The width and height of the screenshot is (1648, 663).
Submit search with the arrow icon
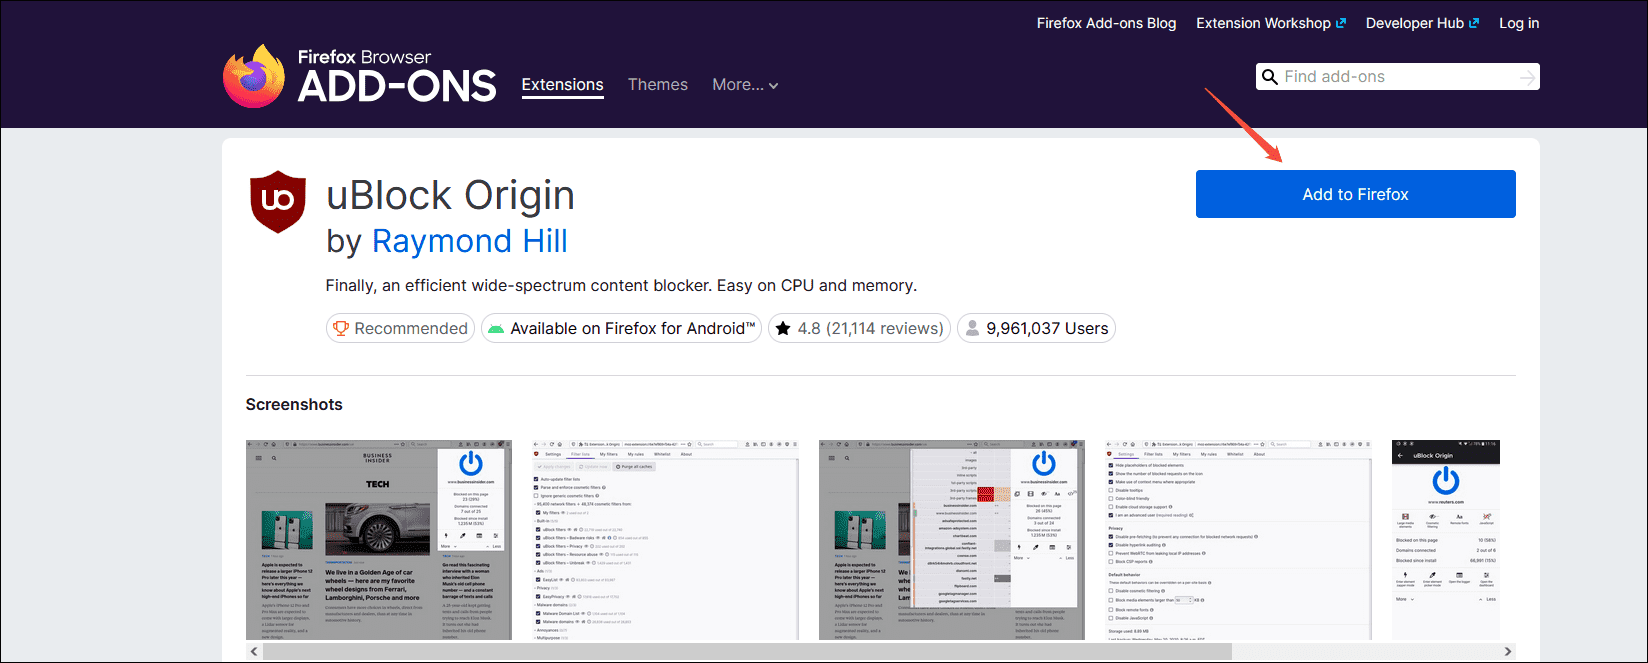[1526, 77]
